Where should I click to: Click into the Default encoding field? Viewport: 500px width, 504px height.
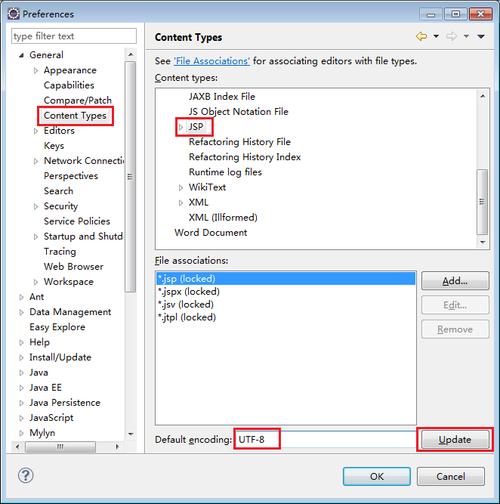325,440
